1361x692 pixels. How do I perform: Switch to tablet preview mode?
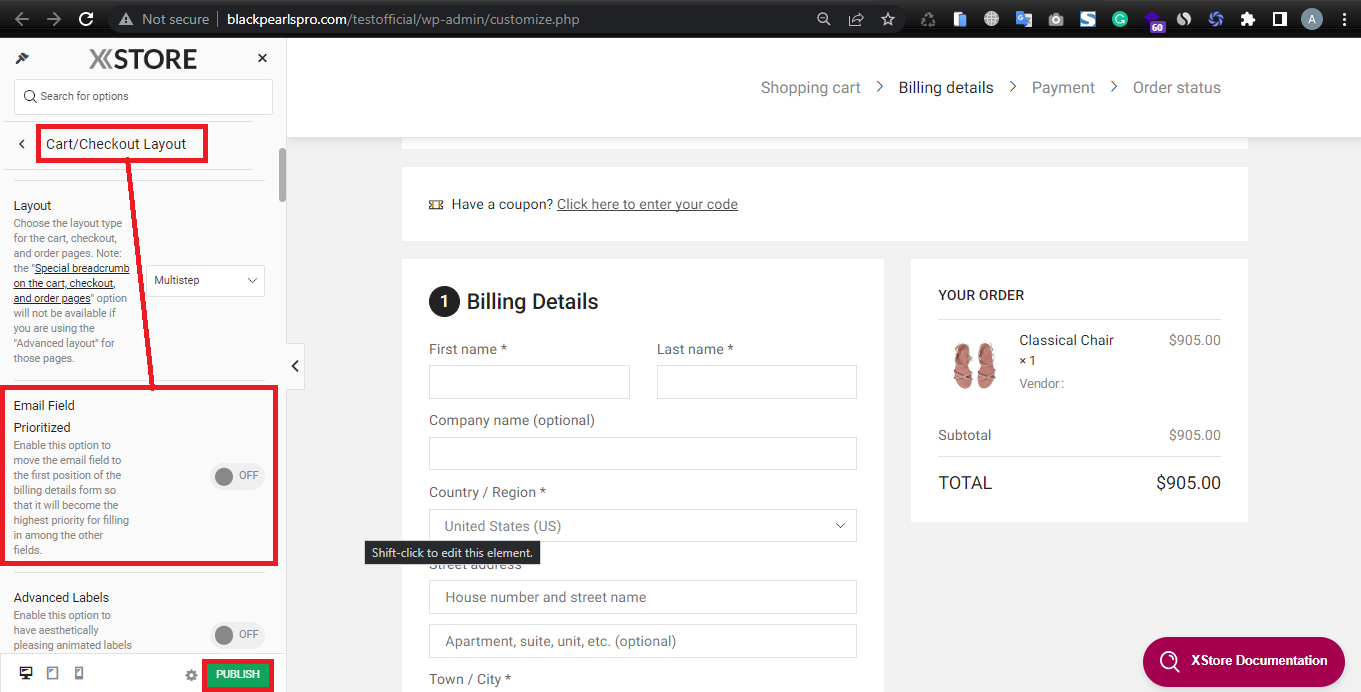52,673
